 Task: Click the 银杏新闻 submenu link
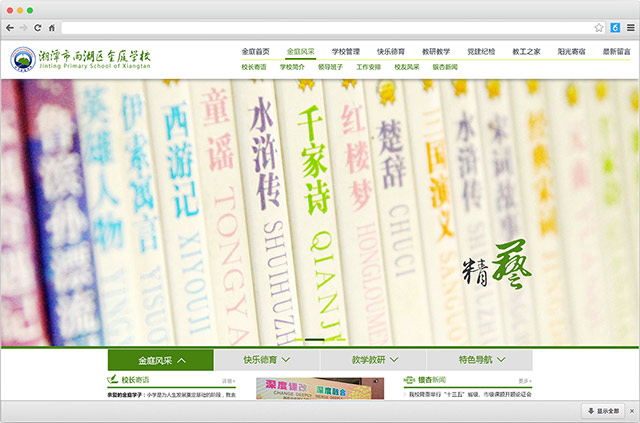tap(445, 67)
